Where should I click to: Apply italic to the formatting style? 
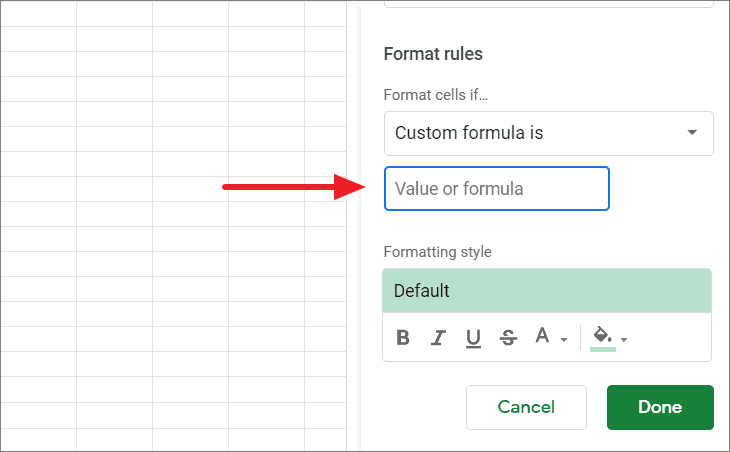pos(438,337)
